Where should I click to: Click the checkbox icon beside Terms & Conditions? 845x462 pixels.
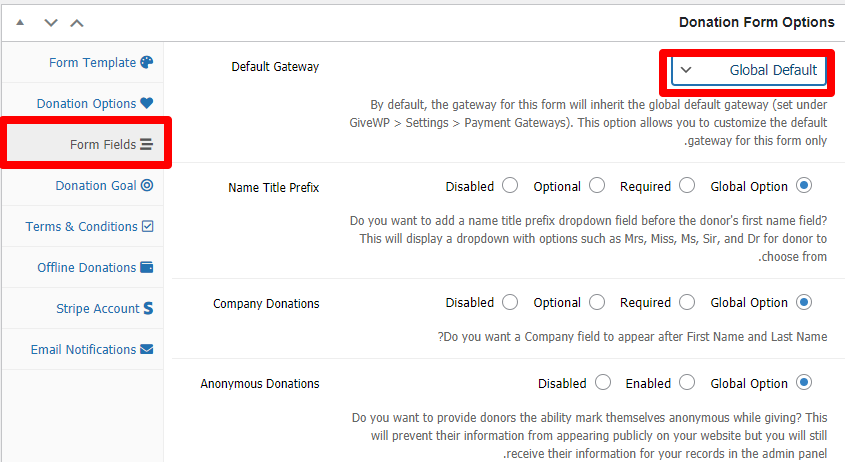pyautogui.click(x=148, y=226)
